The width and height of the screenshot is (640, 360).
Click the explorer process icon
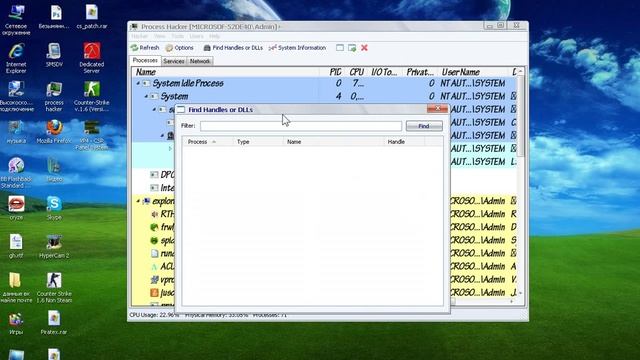point(146,201)
